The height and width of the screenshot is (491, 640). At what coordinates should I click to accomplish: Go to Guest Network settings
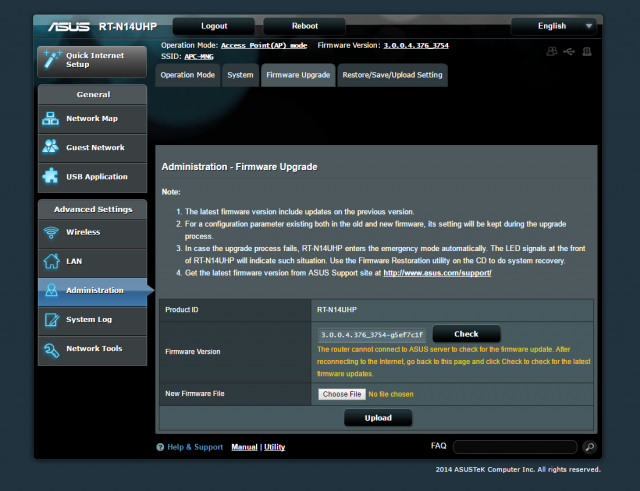[x=93, y=147]
